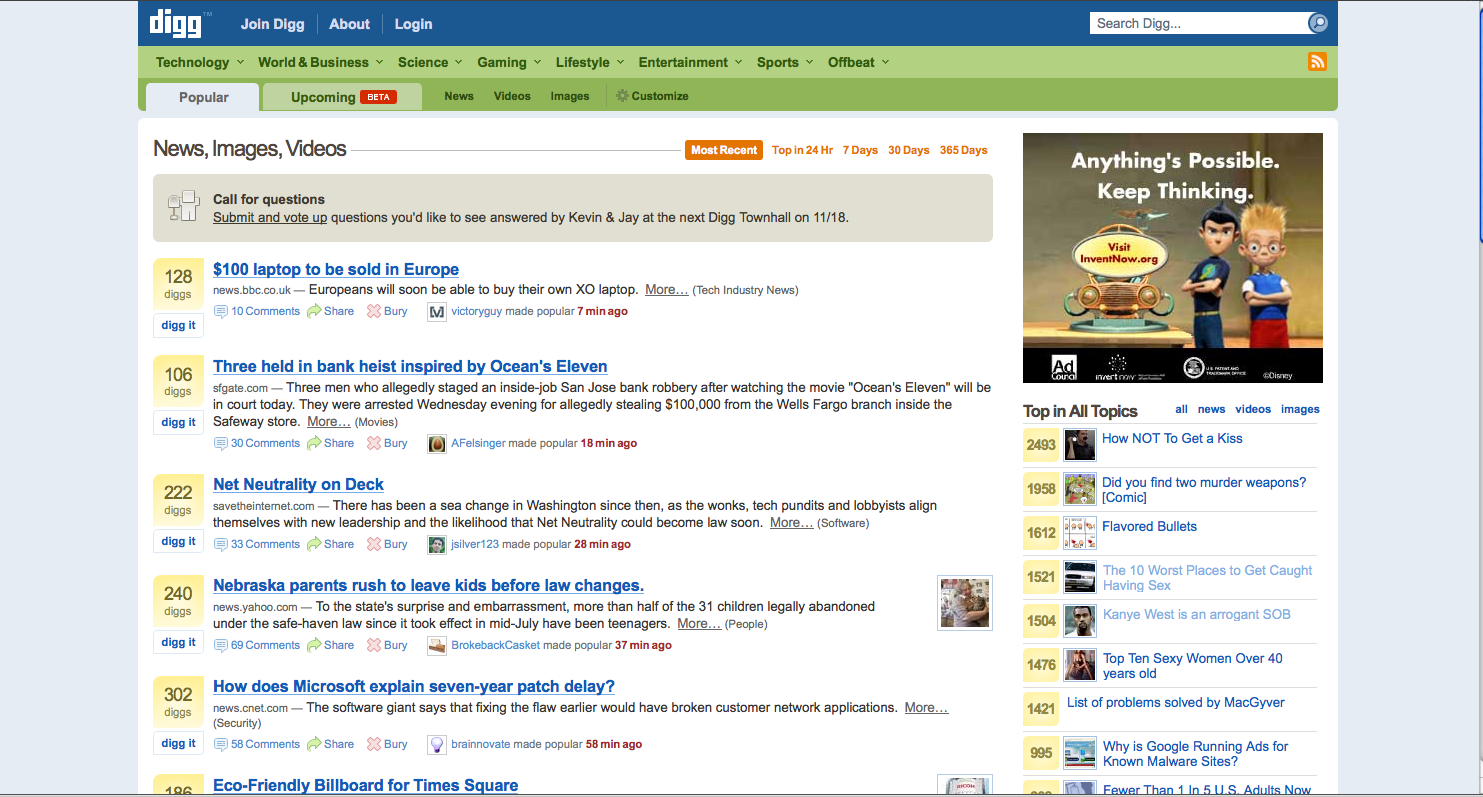Open victoryguy's avatar icon
Screen dimensions: 1483x797
click(x=436, y=312)
